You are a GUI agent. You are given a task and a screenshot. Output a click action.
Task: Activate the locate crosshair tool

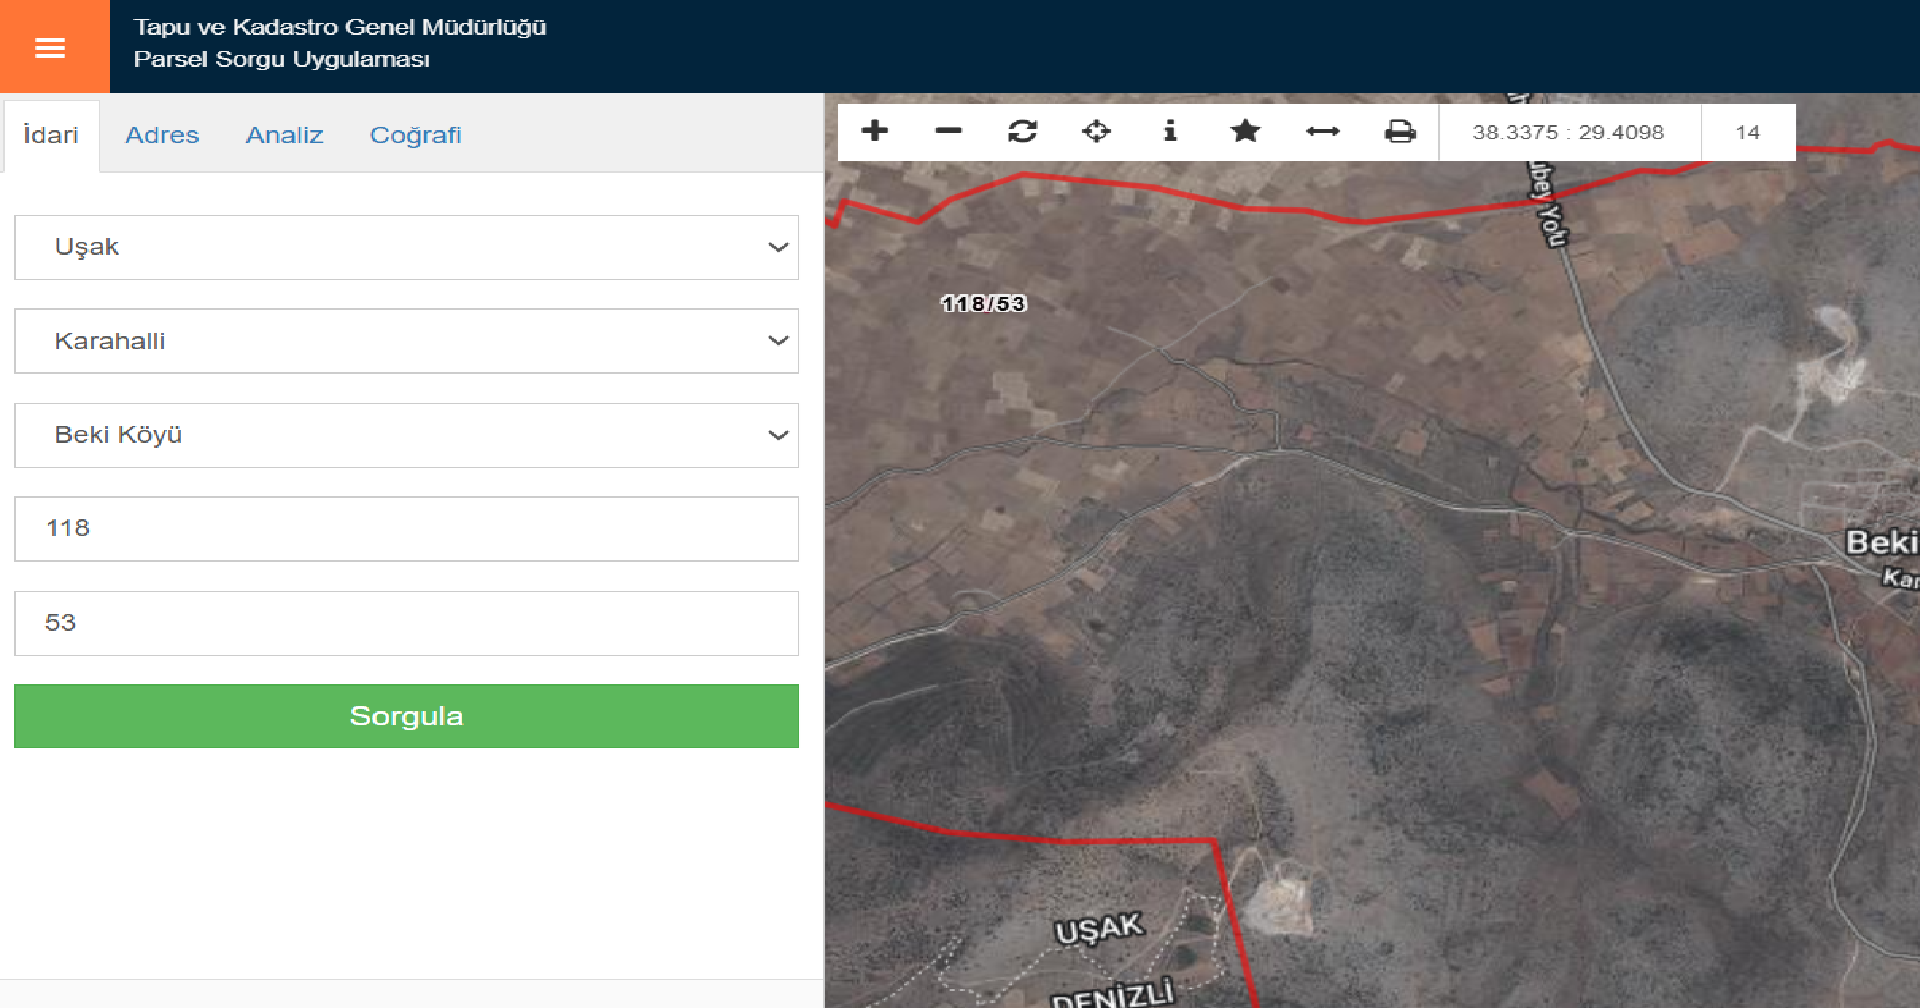click(1096, 131)
